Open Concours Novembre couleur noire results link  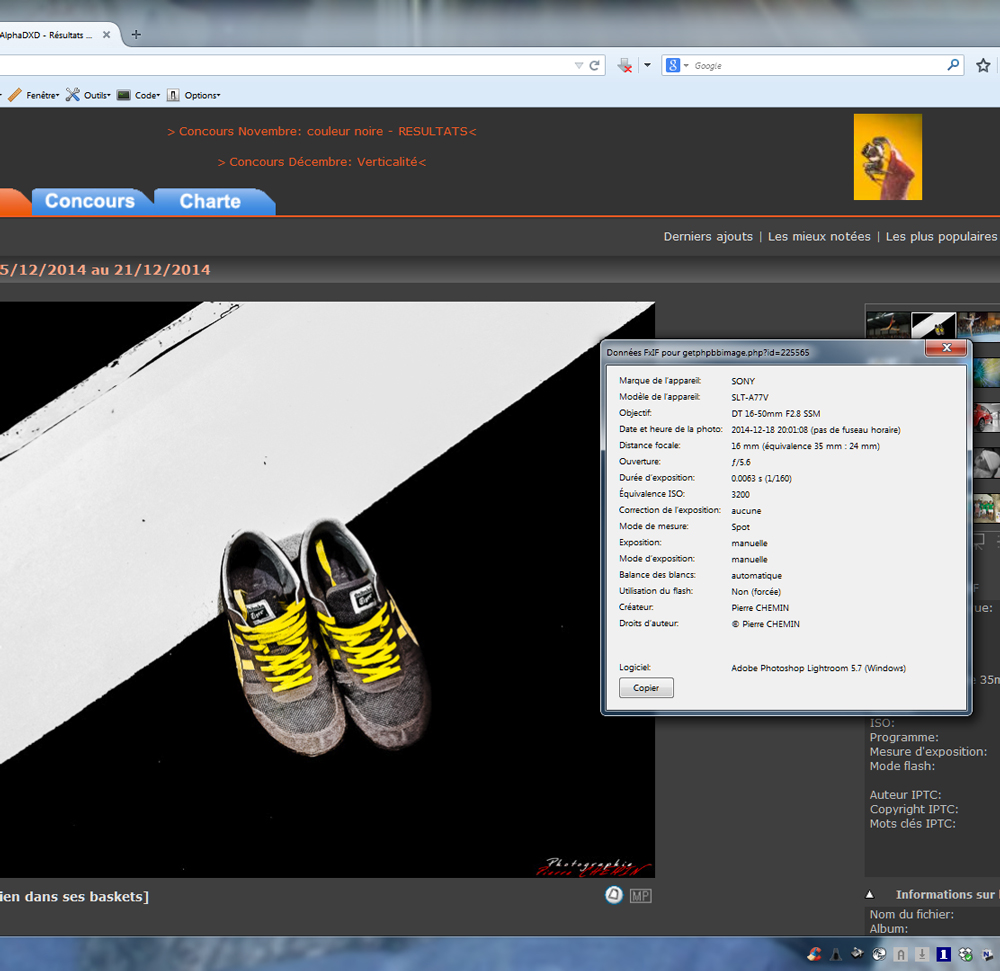click(321, 131)
